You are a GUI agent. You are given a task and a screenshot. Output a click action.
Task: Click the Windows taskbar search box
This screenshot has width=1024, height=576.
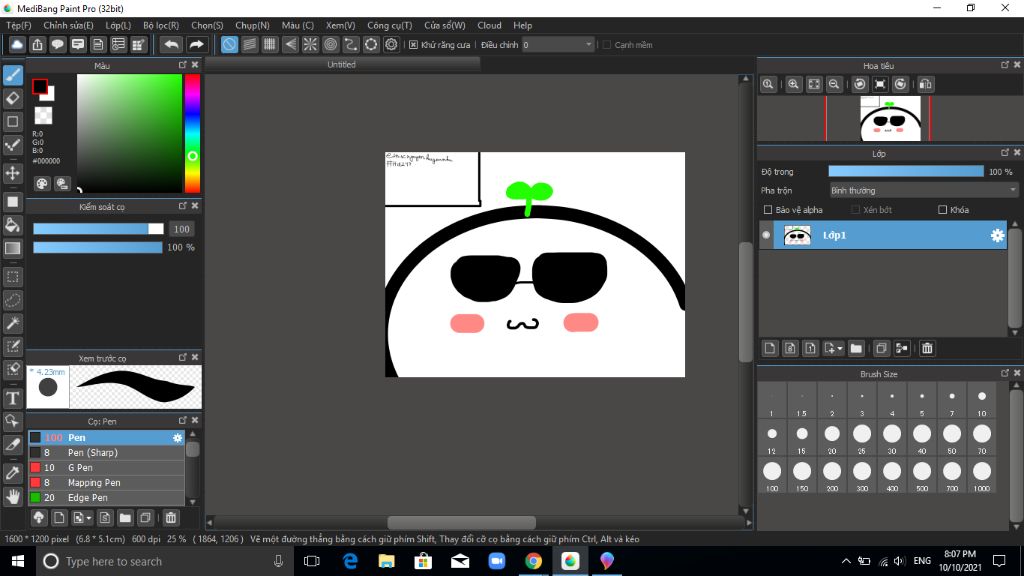tap(164, 561)
